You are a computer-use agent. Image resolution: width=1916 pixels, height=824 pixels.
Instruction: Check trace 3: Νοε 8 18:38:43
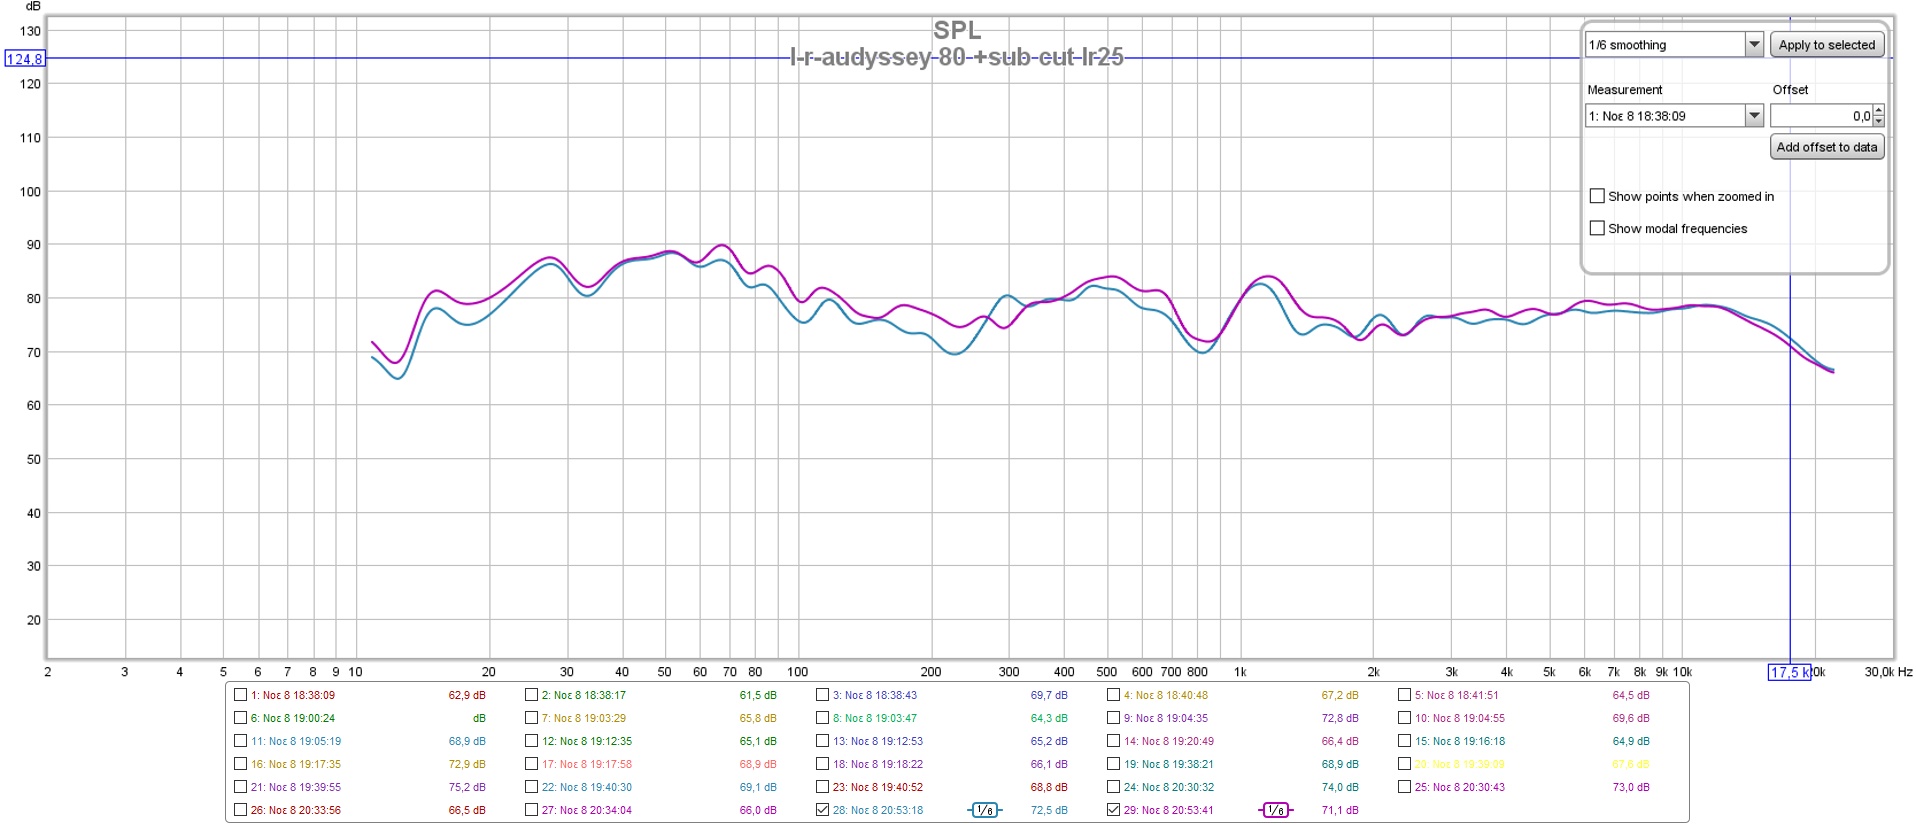pyautogui.click(x=822, y=695)
